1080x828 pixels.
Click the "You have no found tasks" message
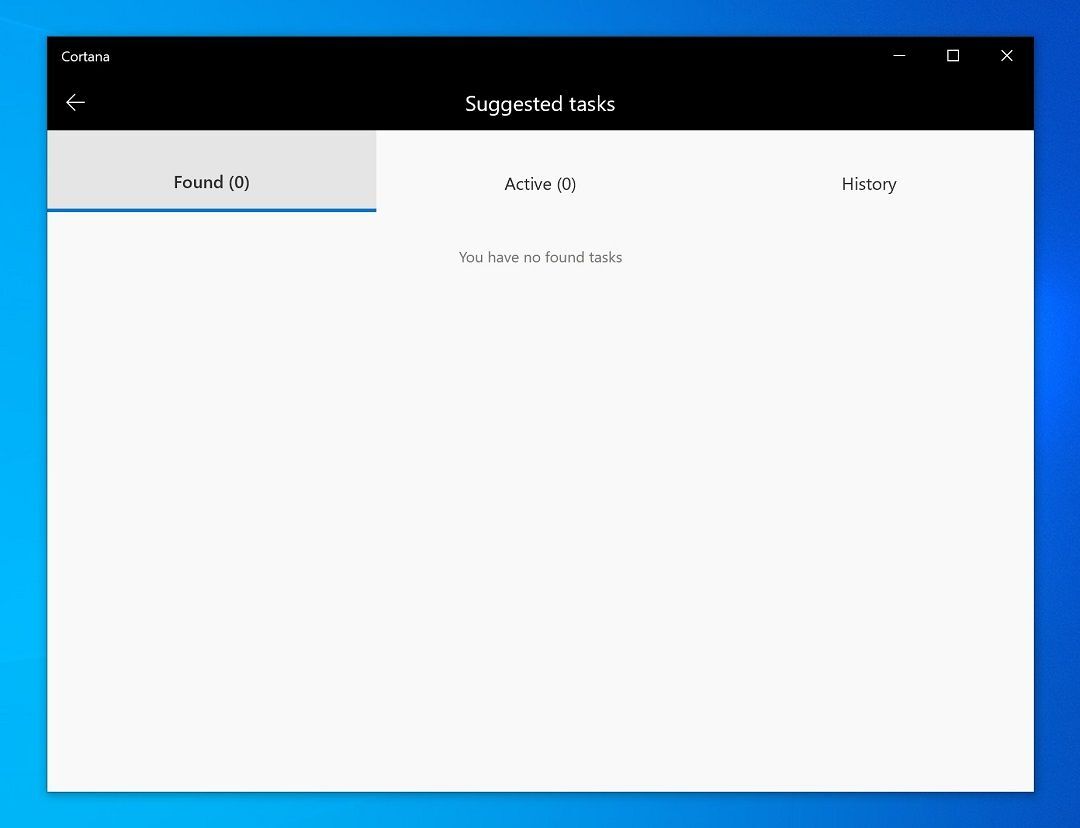tap(540, 257)
